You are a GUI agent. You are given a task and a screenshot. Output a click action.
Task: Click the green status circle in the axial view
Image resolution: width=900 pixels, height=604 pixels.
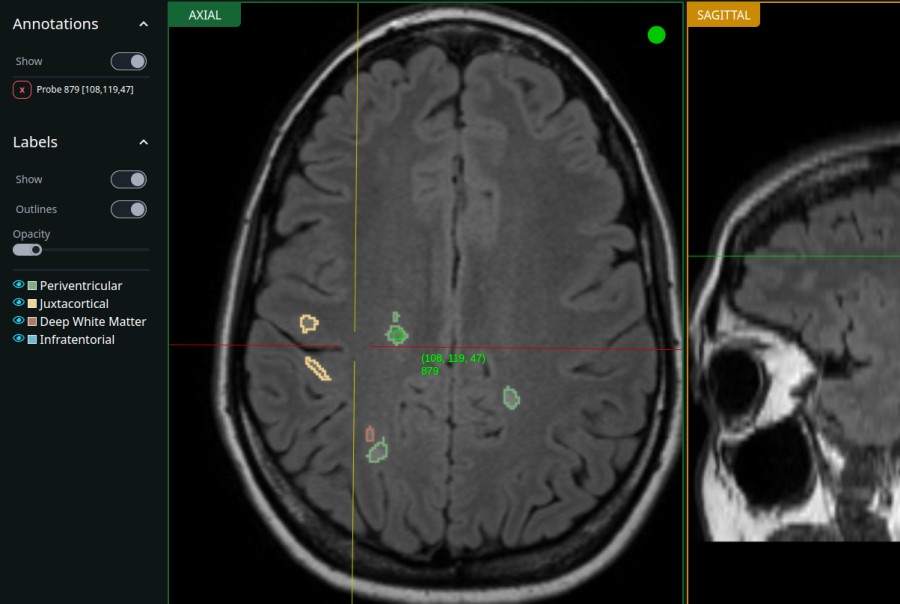[x=657, y=35]
